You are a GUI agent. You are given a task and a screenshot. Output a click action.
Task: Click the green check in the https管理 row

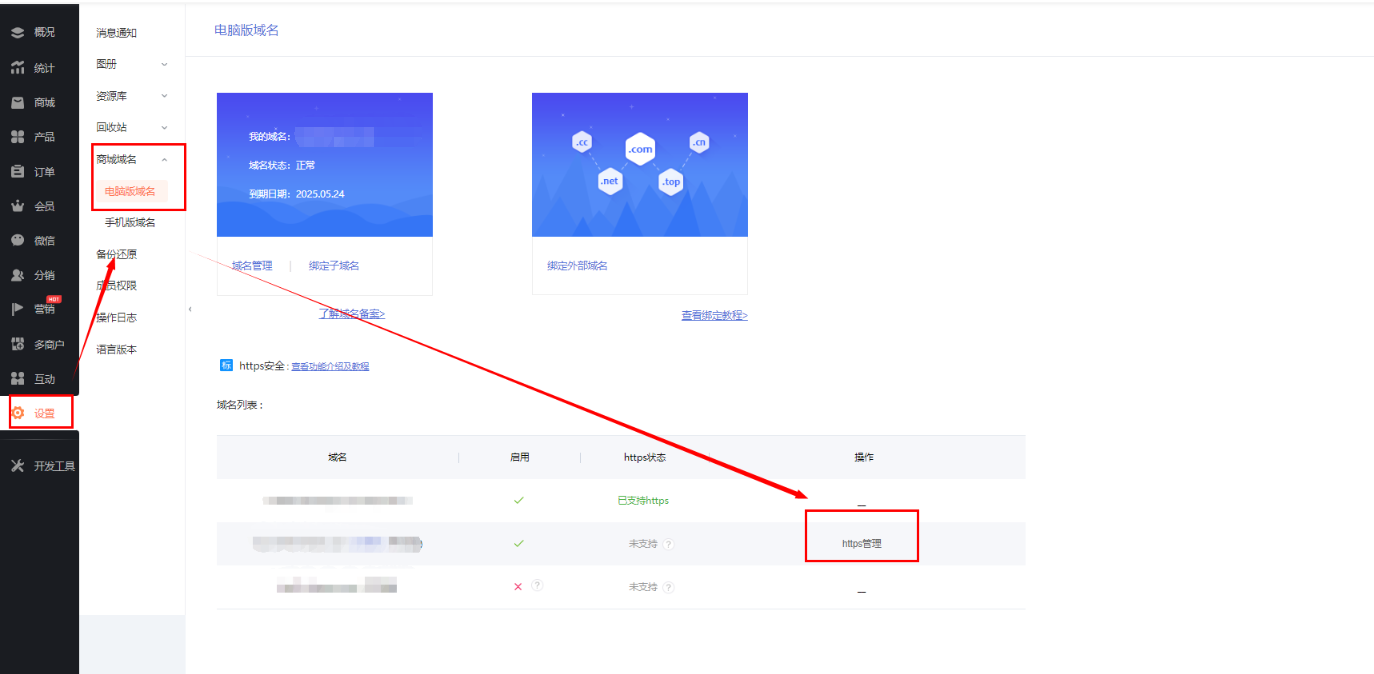tap(518, 544)
